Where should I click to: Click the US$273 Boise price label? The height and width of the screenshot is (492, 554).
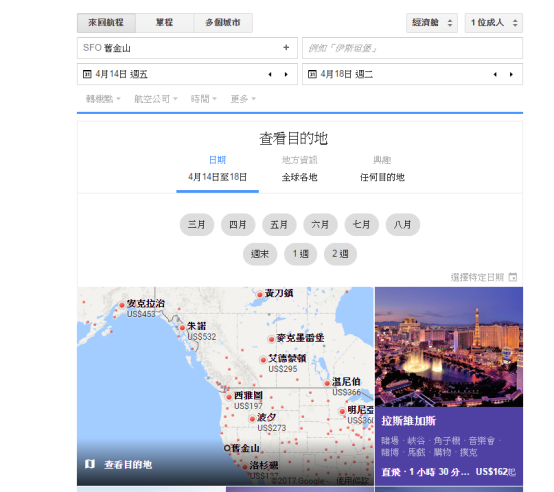tap(272, 428)
